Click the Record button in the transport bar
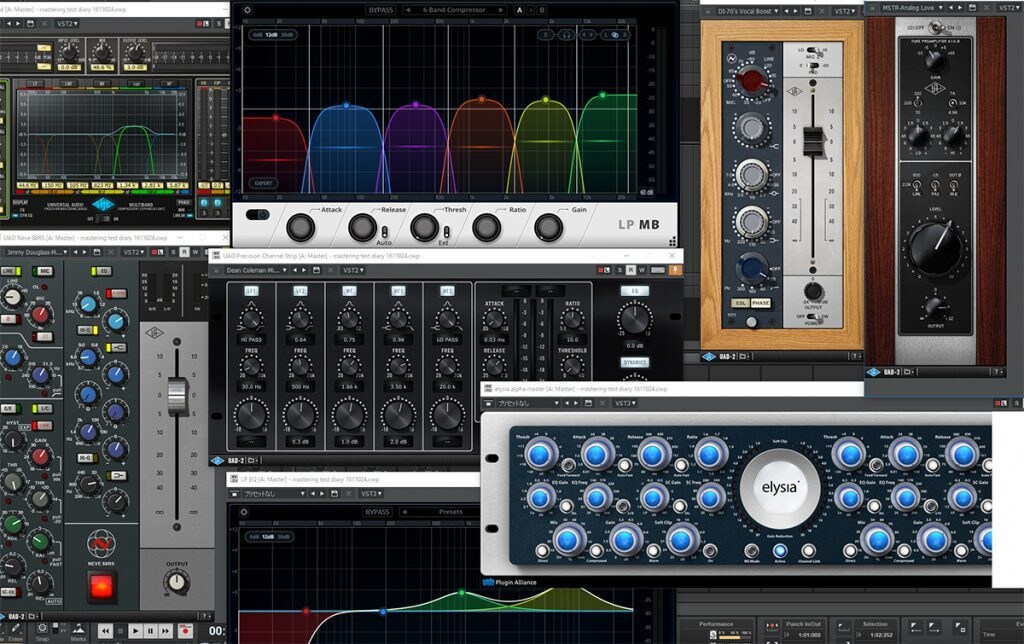Image resolution: width=1024 pixels, height=644 pixels. 186,630
